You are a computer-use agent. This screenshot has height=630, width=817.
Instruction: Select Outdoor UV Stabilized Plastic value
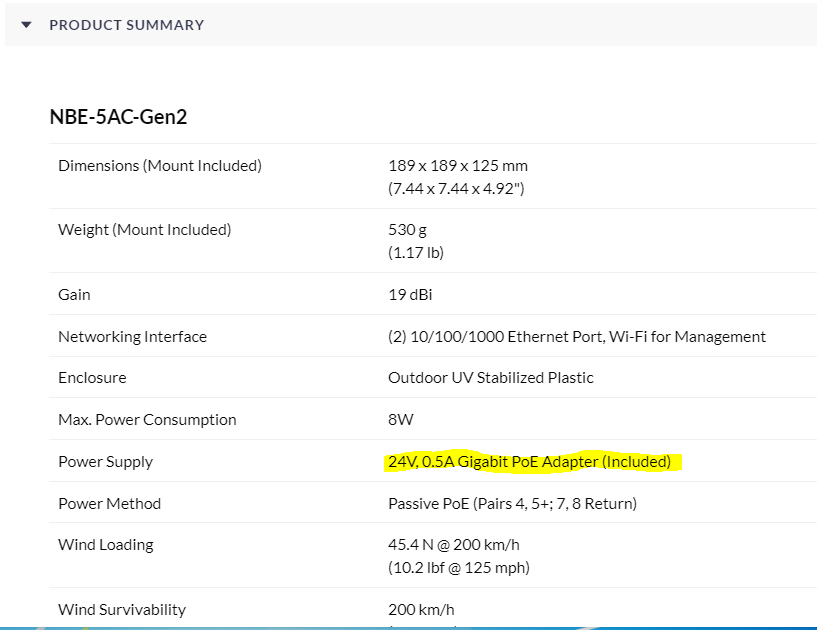pos(491,378)
